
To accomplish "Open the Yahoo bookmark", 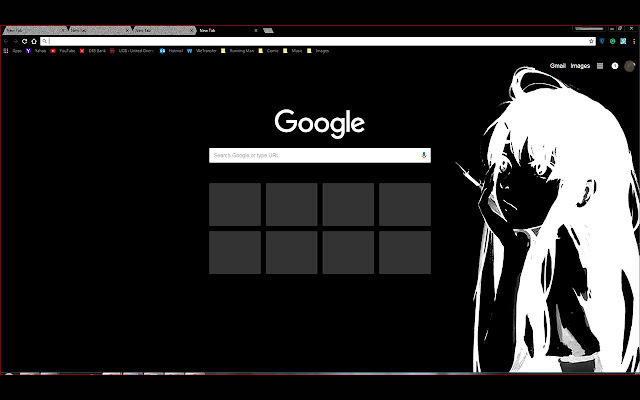I will click(36, 51).
